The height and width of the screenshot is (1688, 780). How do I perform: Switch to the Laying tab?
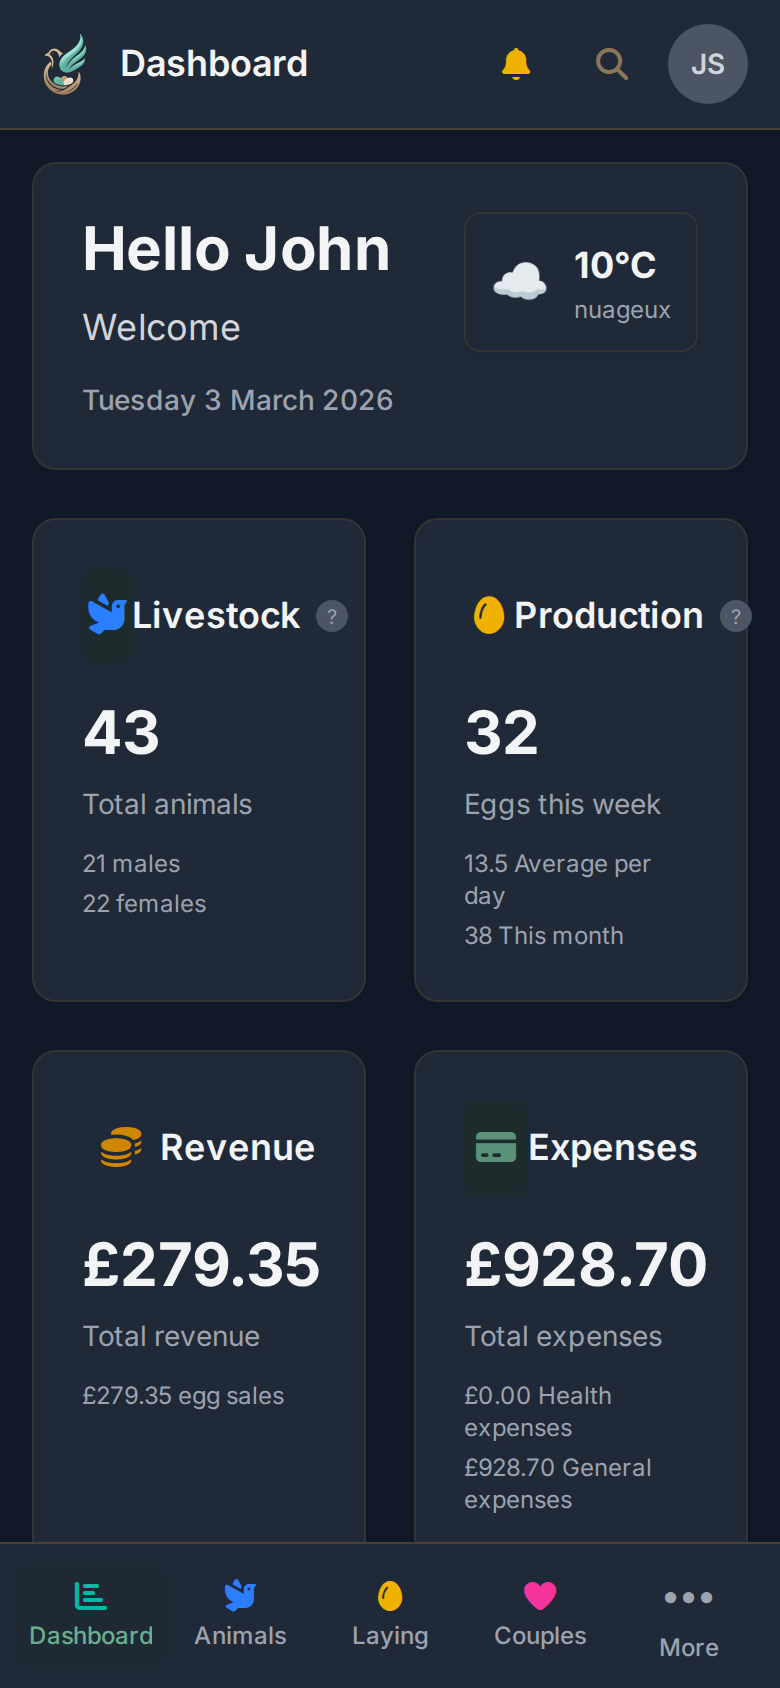pos(390,1614)
